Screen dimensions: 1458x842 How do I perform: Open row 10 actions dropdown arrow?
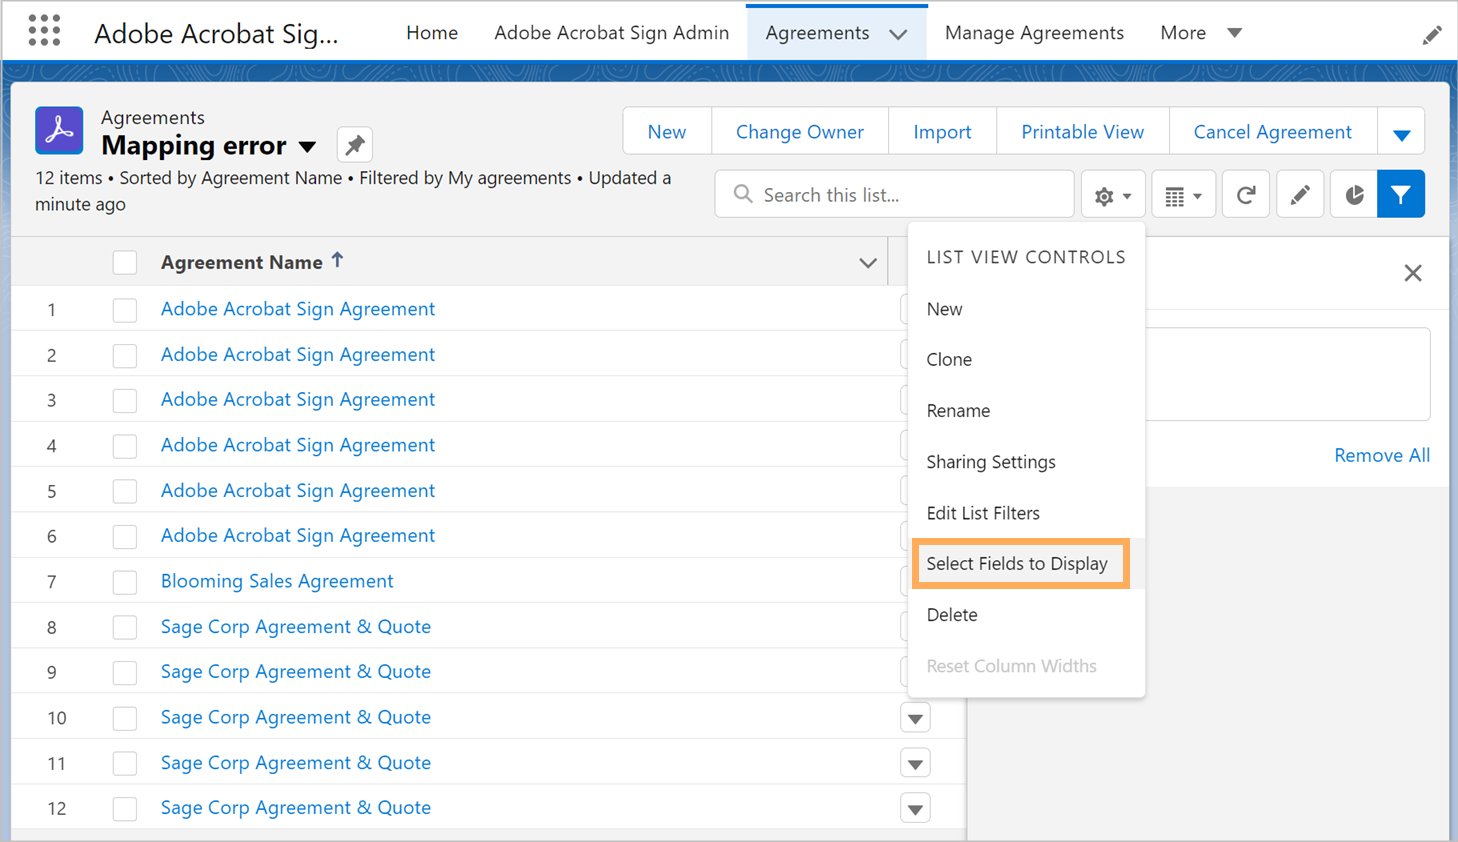coord(915,718)
